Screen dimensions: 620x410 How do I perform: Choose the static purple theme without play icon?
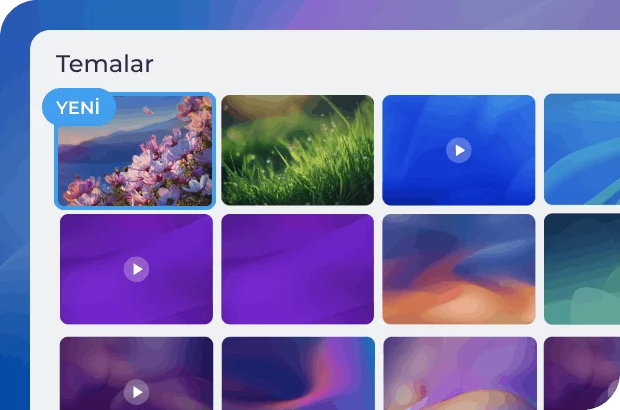(297, 269)
